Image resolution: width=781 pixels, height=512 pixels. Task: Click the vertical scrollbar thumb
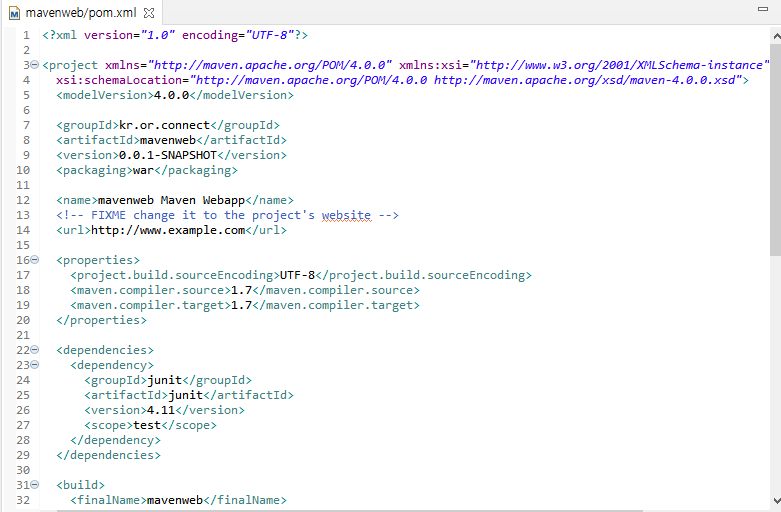[776, 149]
